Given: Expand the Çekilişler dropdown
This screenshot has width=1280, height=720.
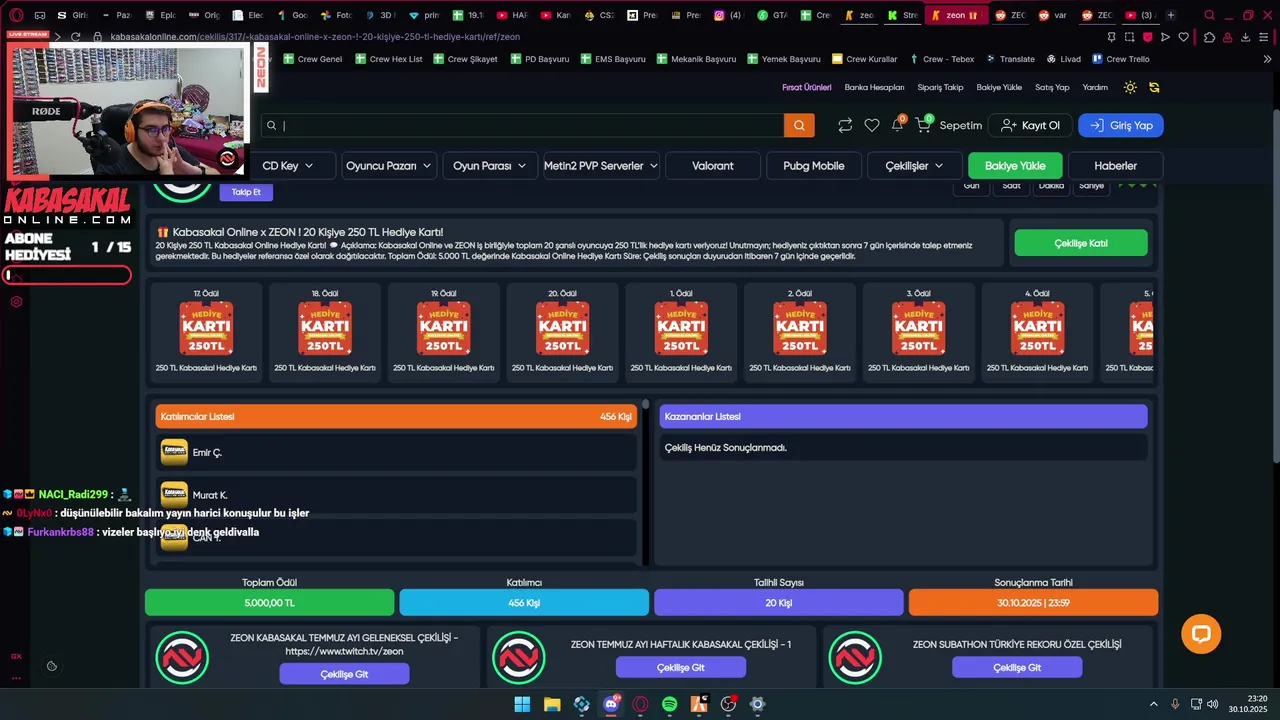Looking at the screenshot, I should [x=914, y=166].
